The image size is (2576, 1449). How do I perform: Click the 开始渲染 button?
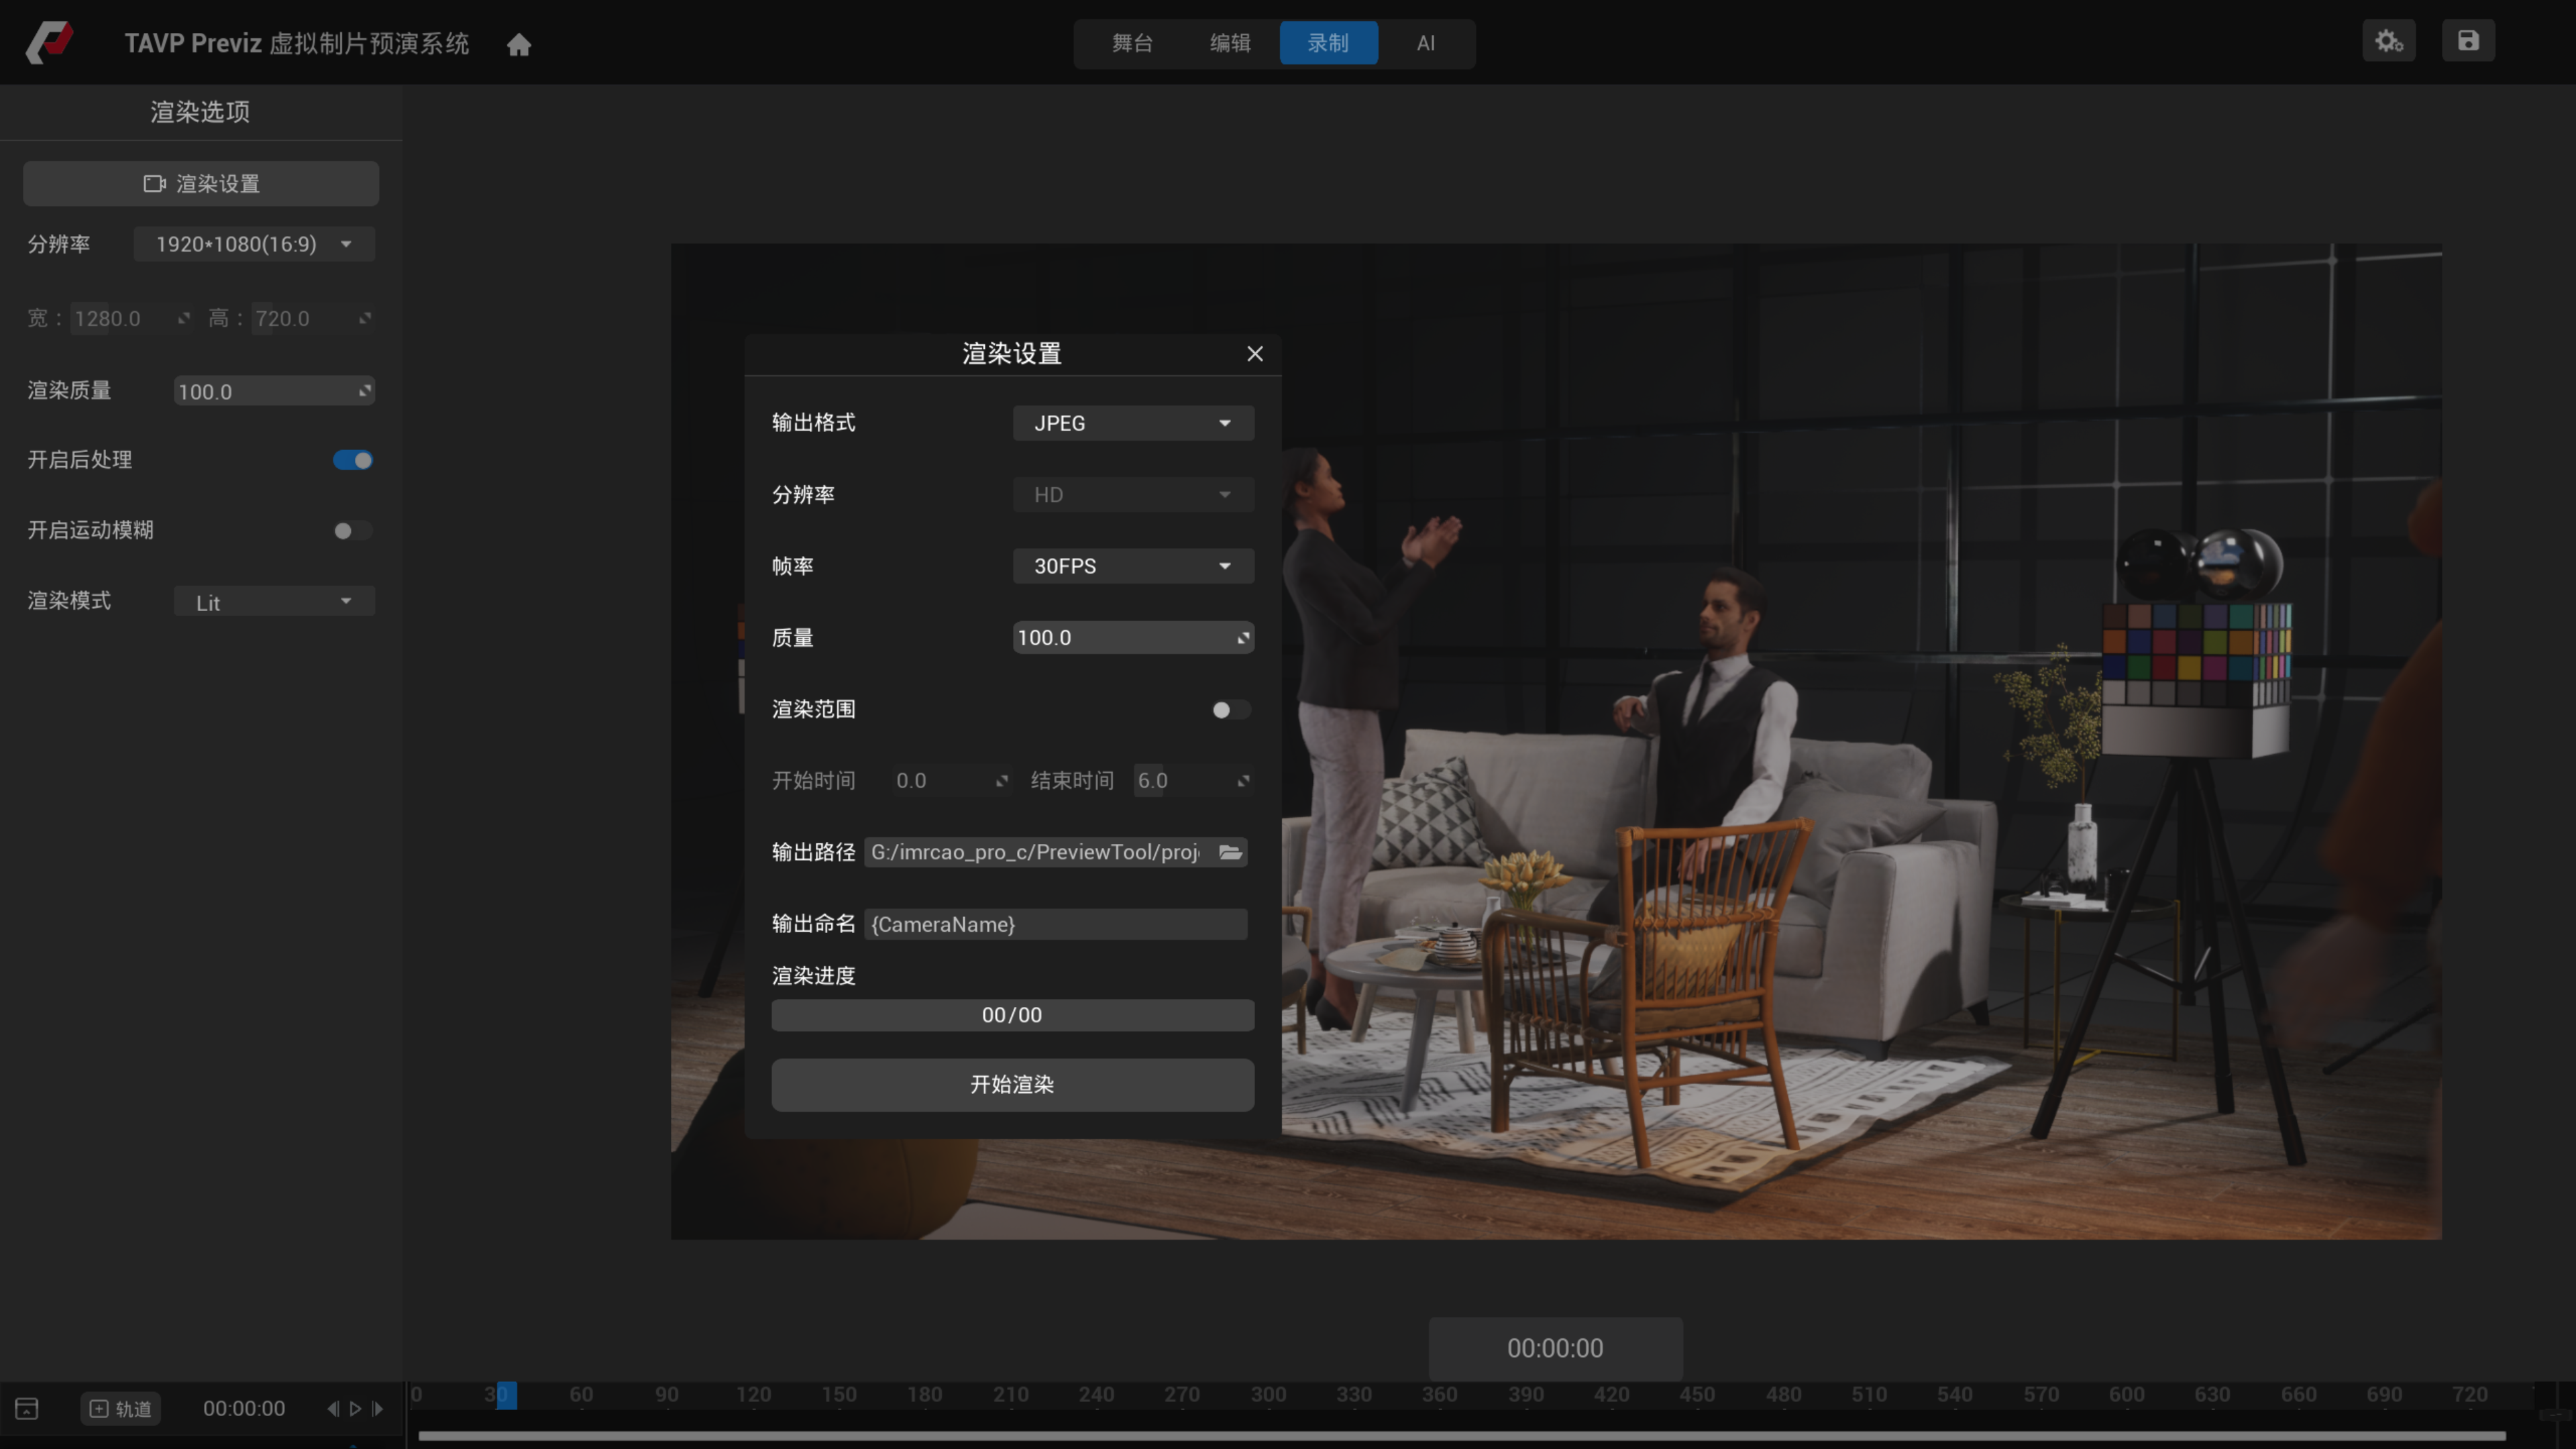(1012, 1085)
